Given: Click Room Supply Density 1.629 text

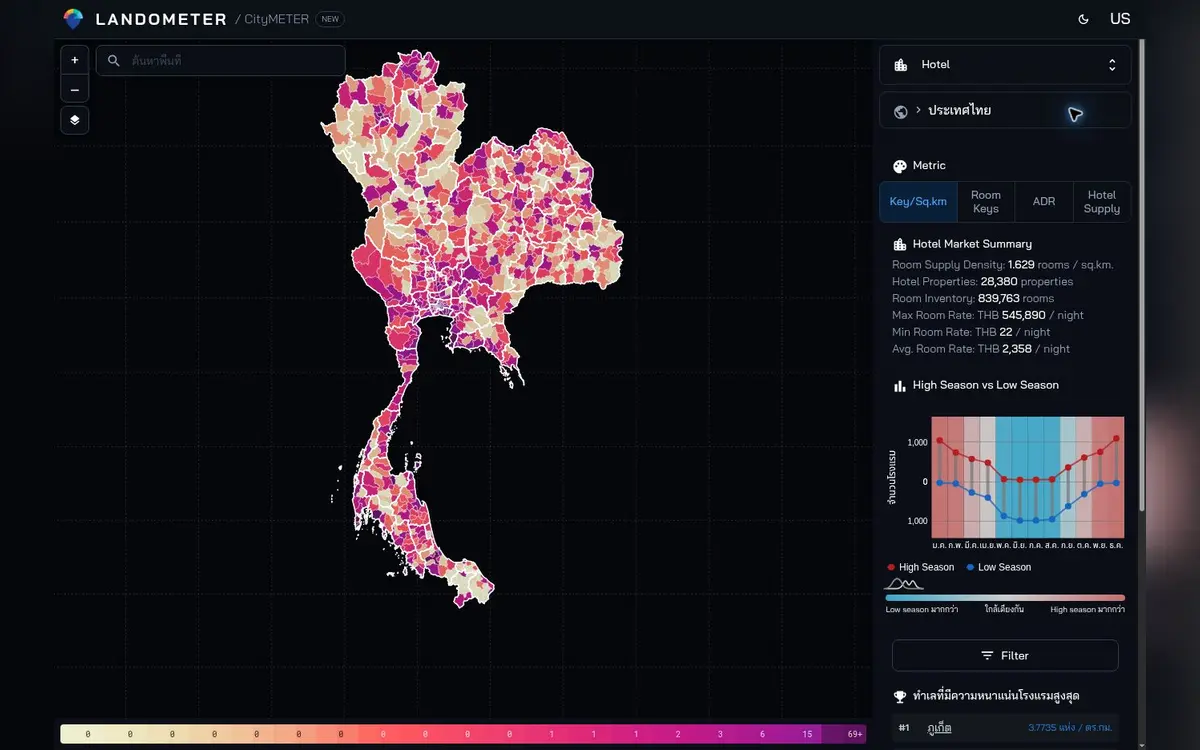Looking at the screenshot, I should click(1003, 265).
